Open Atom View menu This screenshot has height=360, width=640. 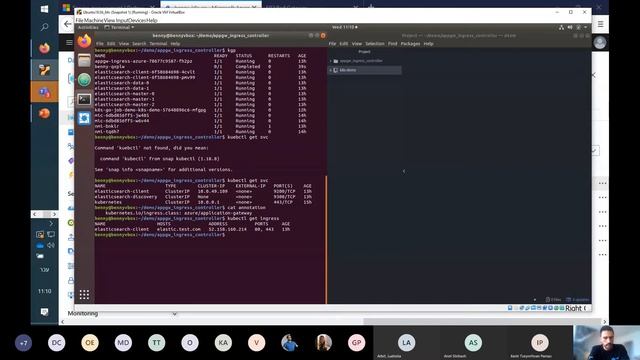pyautogui.click(x=357, y=44)
